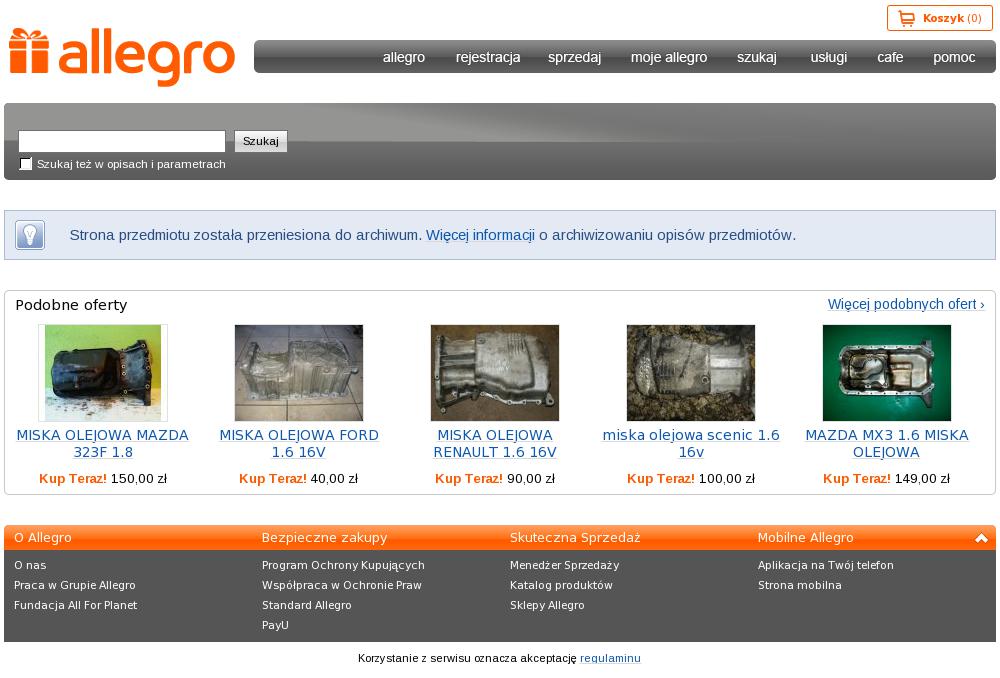Open Aplikacja na Twój telefon link
Screen dimensions: 1000x678
[825, 565]
